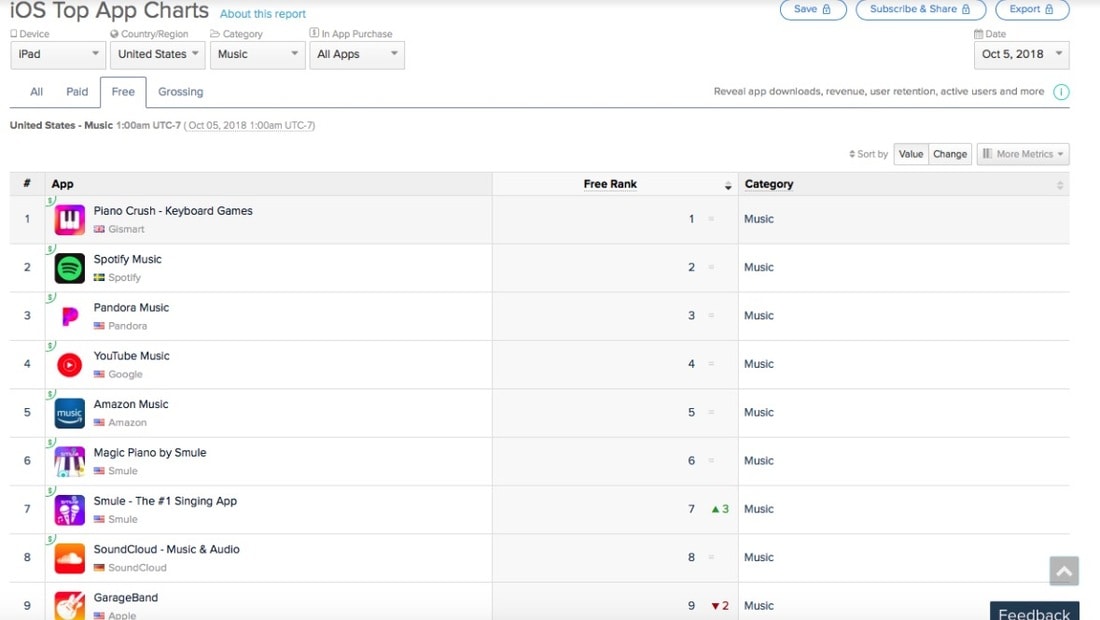Click the down 2 rank change for GarageBand
1100x620 pixels.
click(720, 606)
